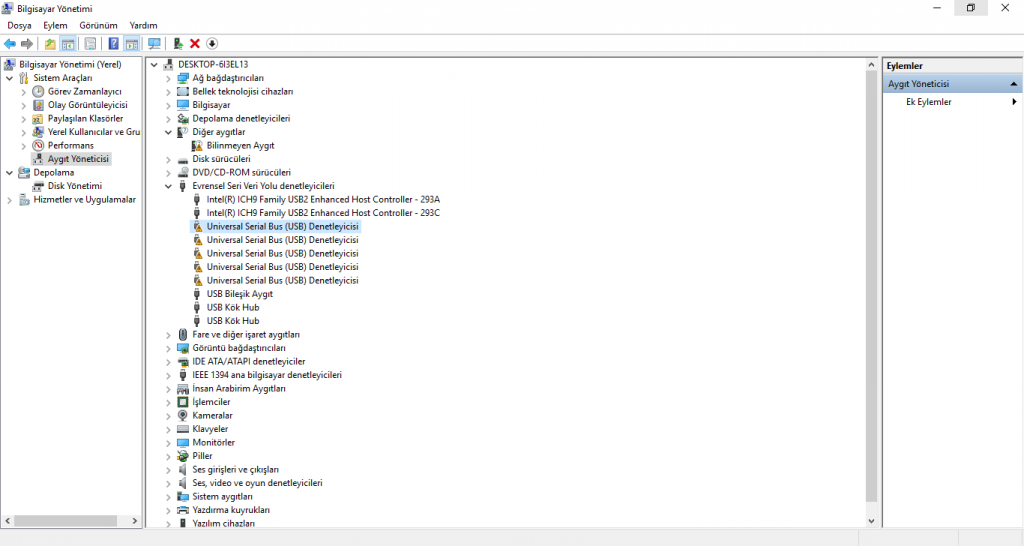Click Depolama denetleyicileri icon
Screen dimensions: 1024x546
coord(183,119)
